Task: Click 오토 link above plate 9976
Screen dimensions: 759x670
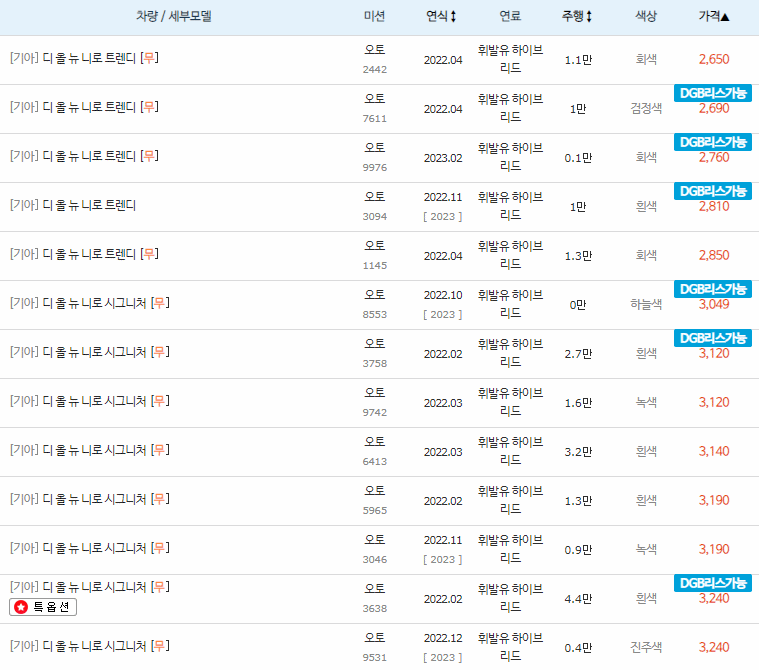Action: tap(375, 147)
